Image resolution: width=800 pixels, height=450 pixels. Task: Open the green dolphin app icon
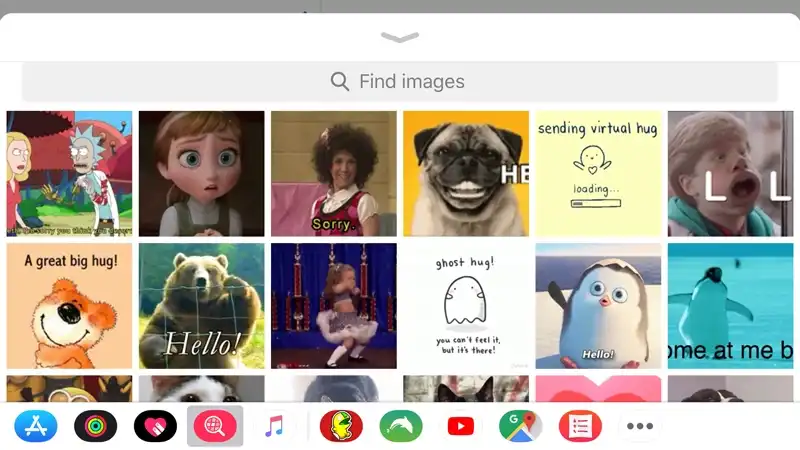tap(401, 426)
